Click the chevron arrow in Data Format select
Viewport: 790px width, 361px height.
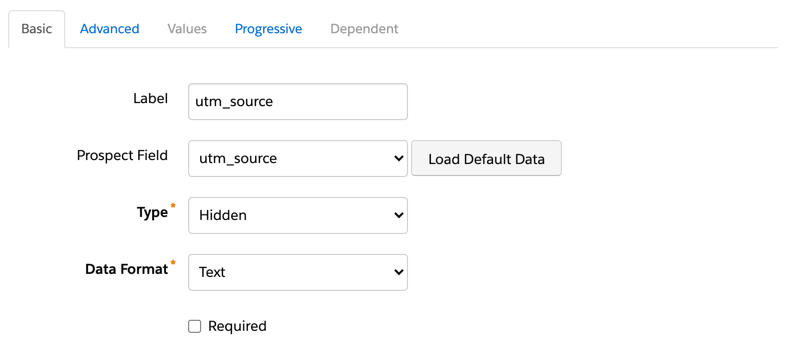coord(399,272)
